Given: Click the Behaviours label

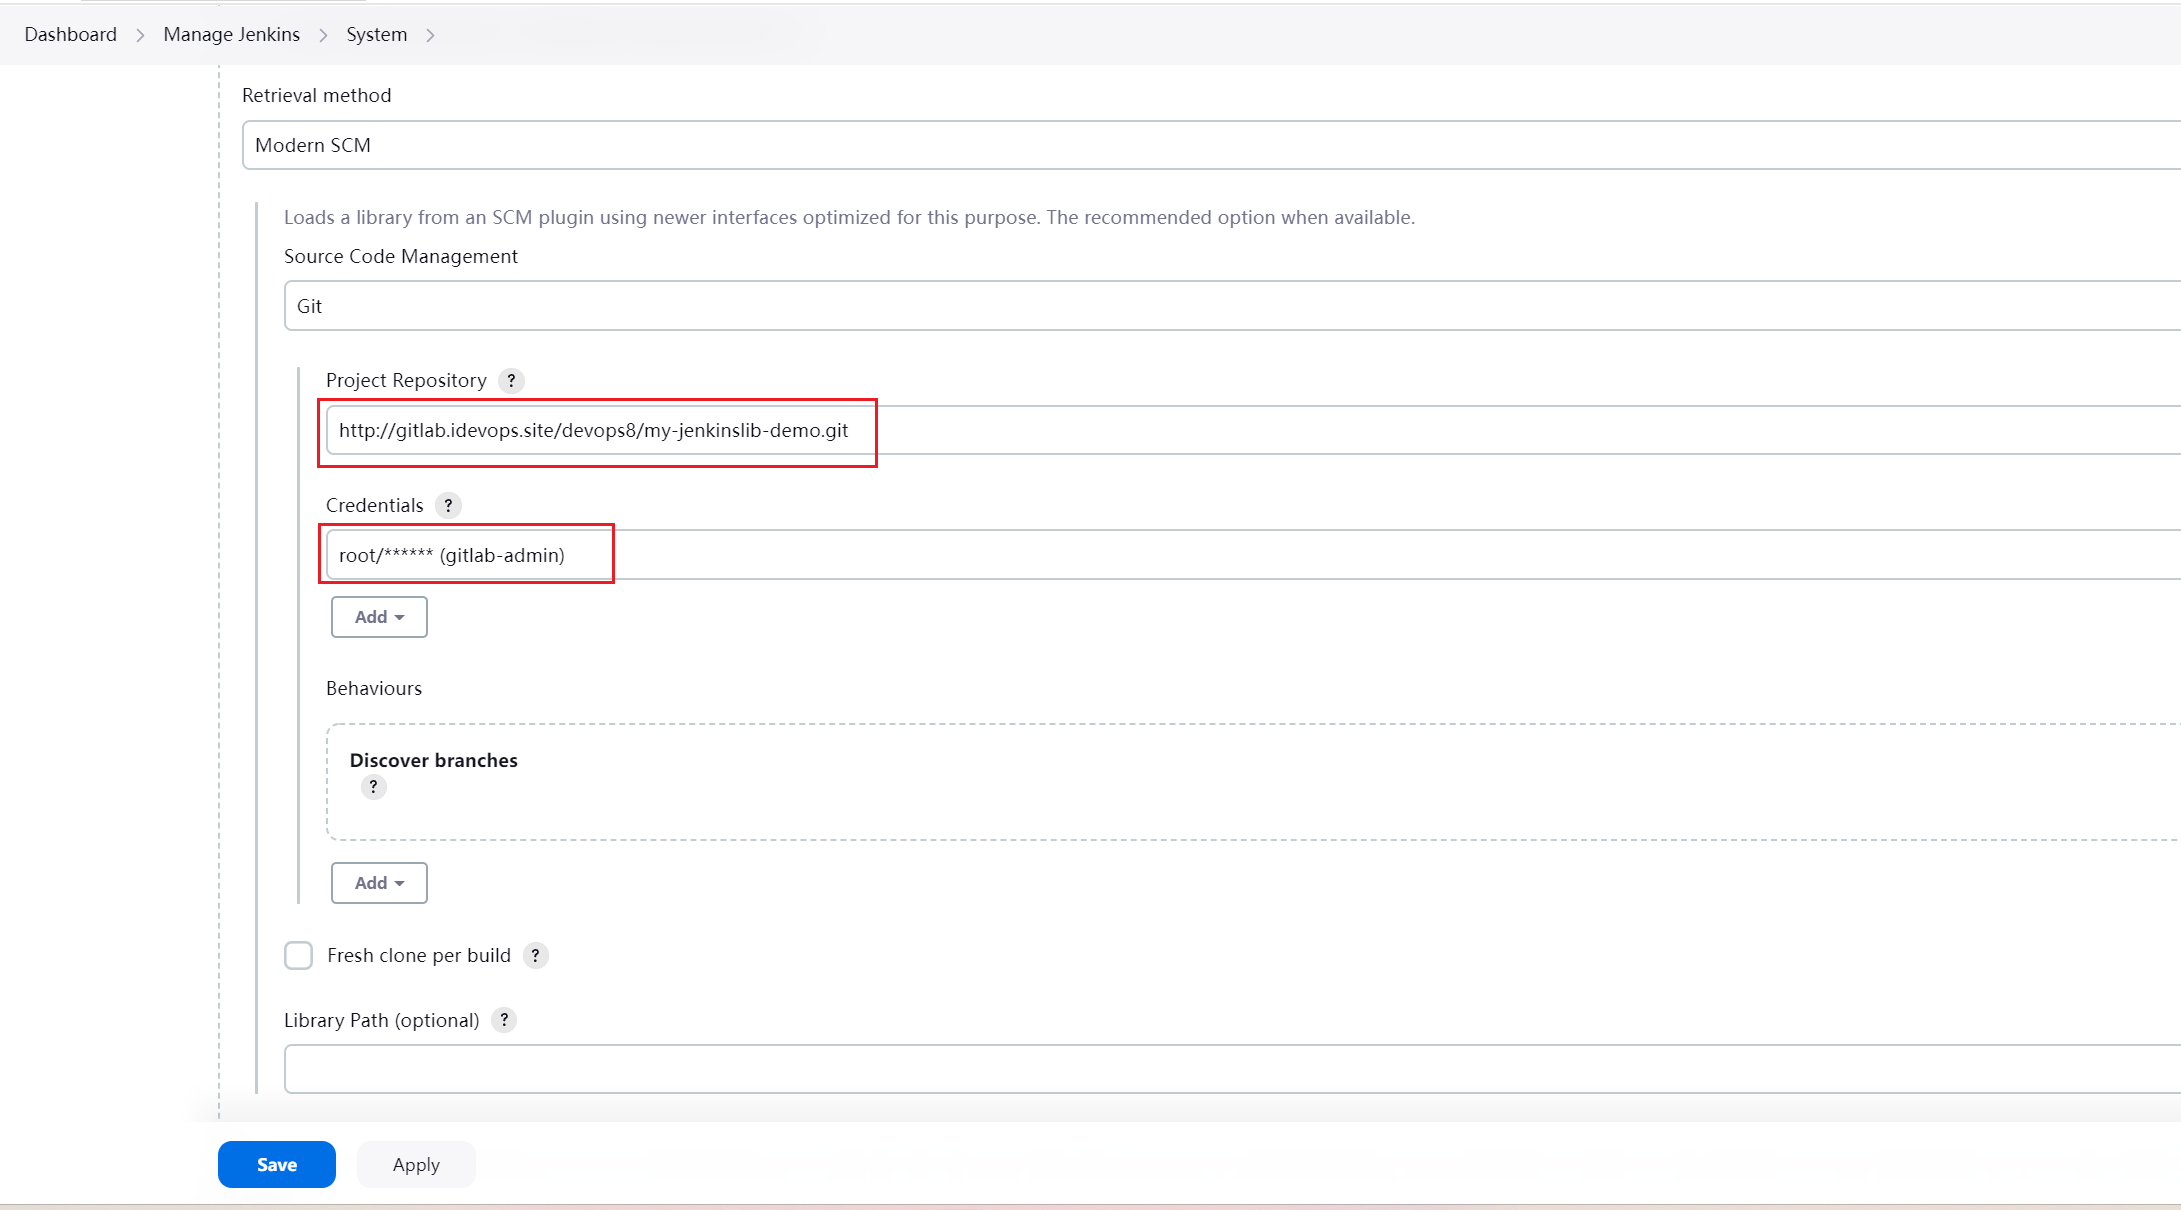Looking at the screenshot, I should coord(374,689).
